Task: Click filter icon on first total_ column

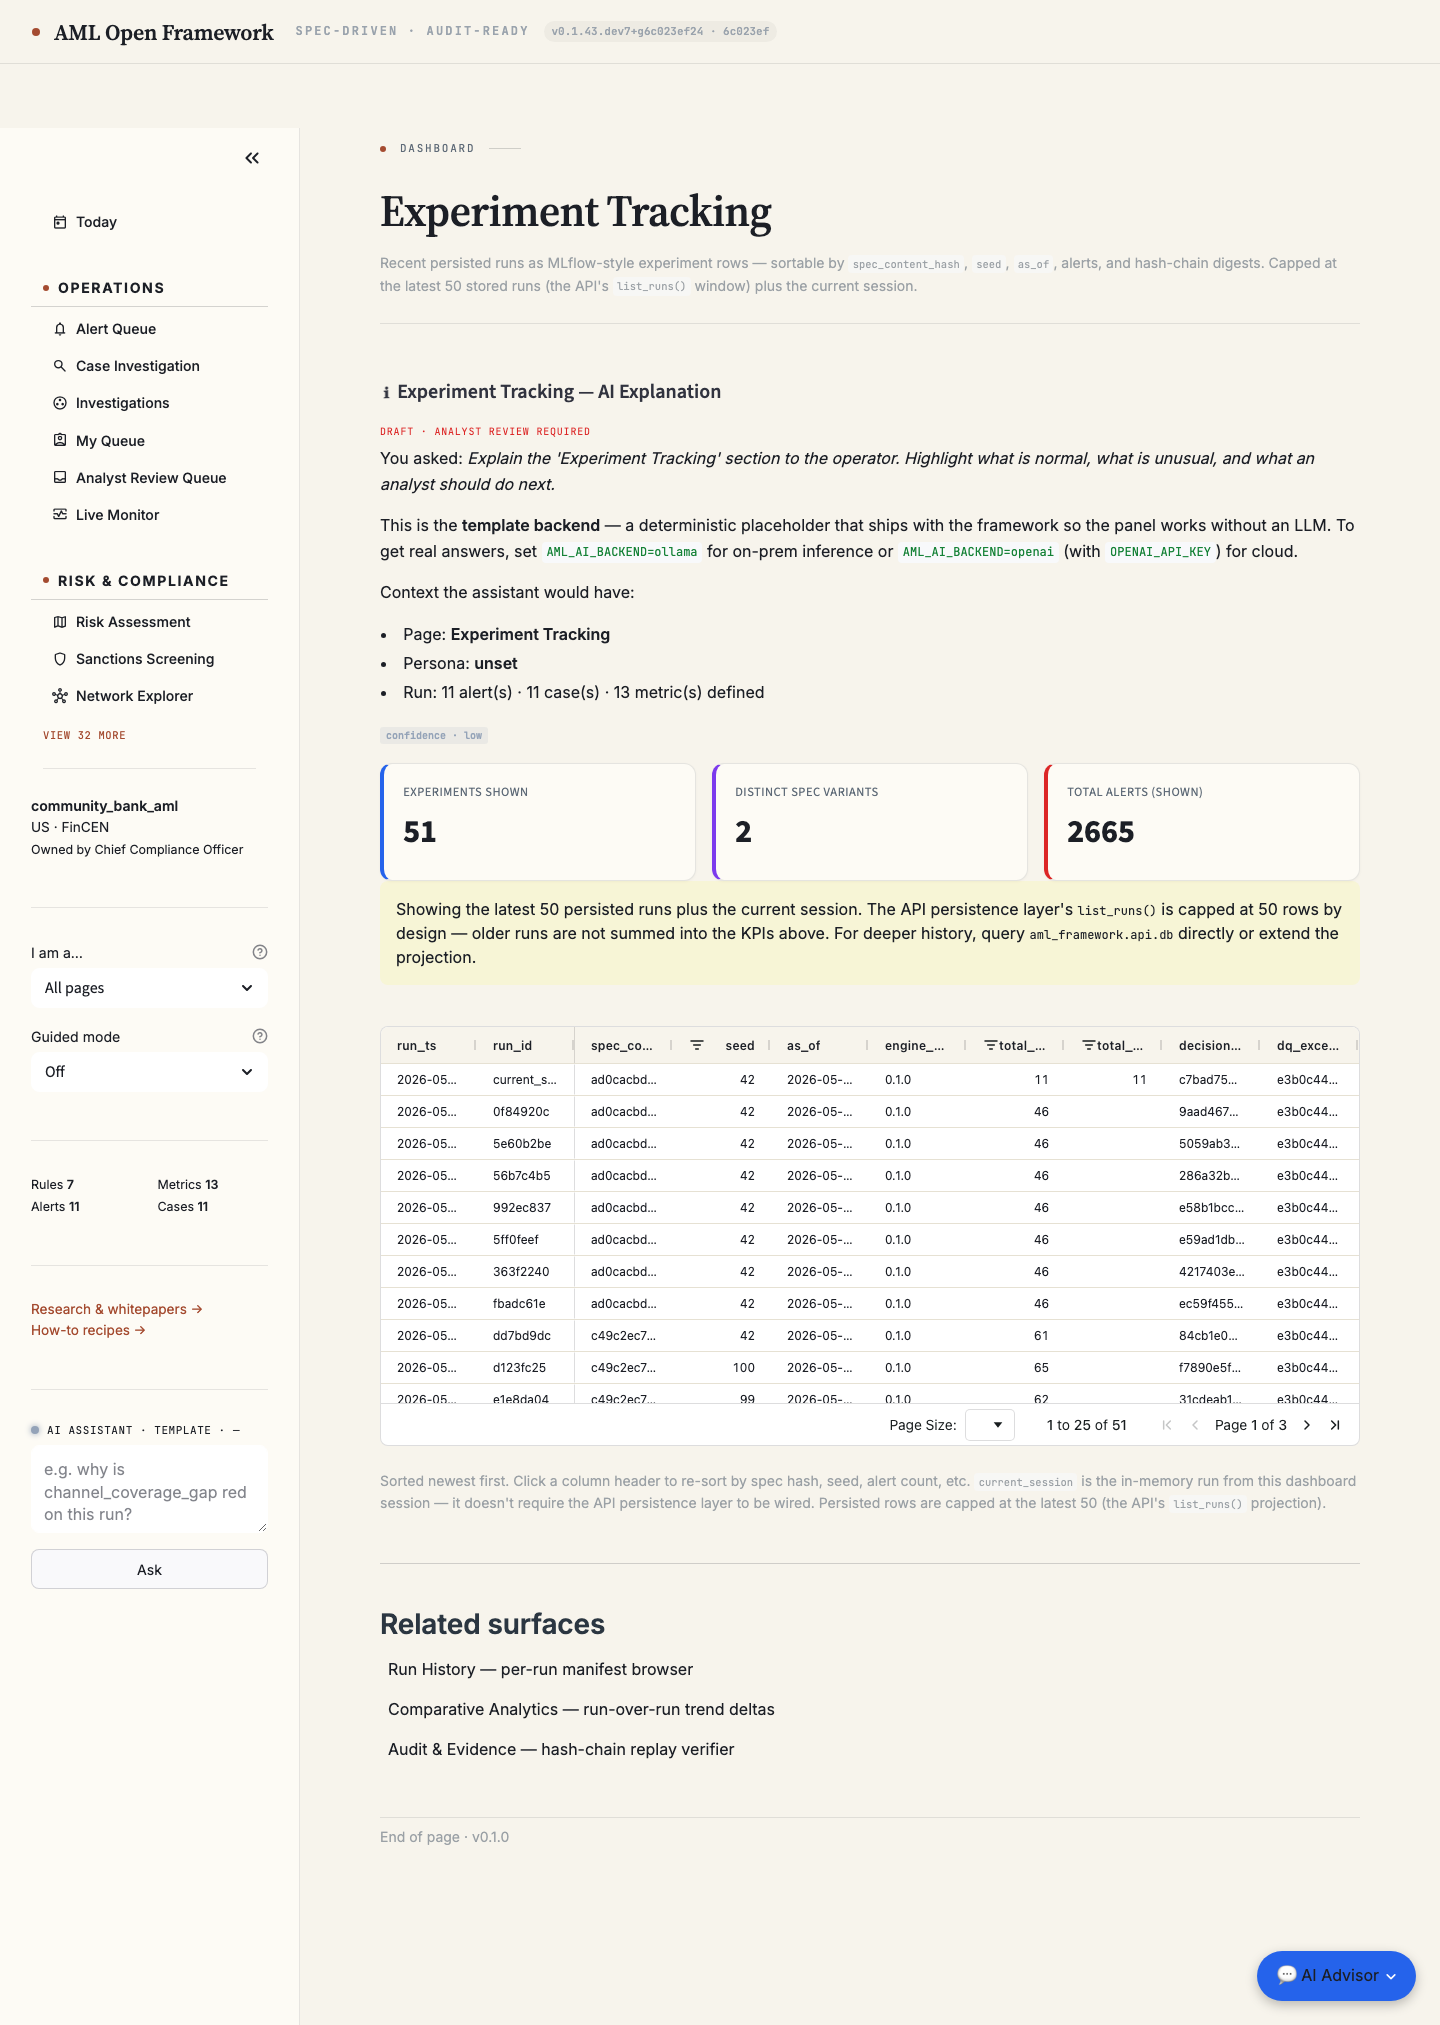Action: click(990, 1045)
